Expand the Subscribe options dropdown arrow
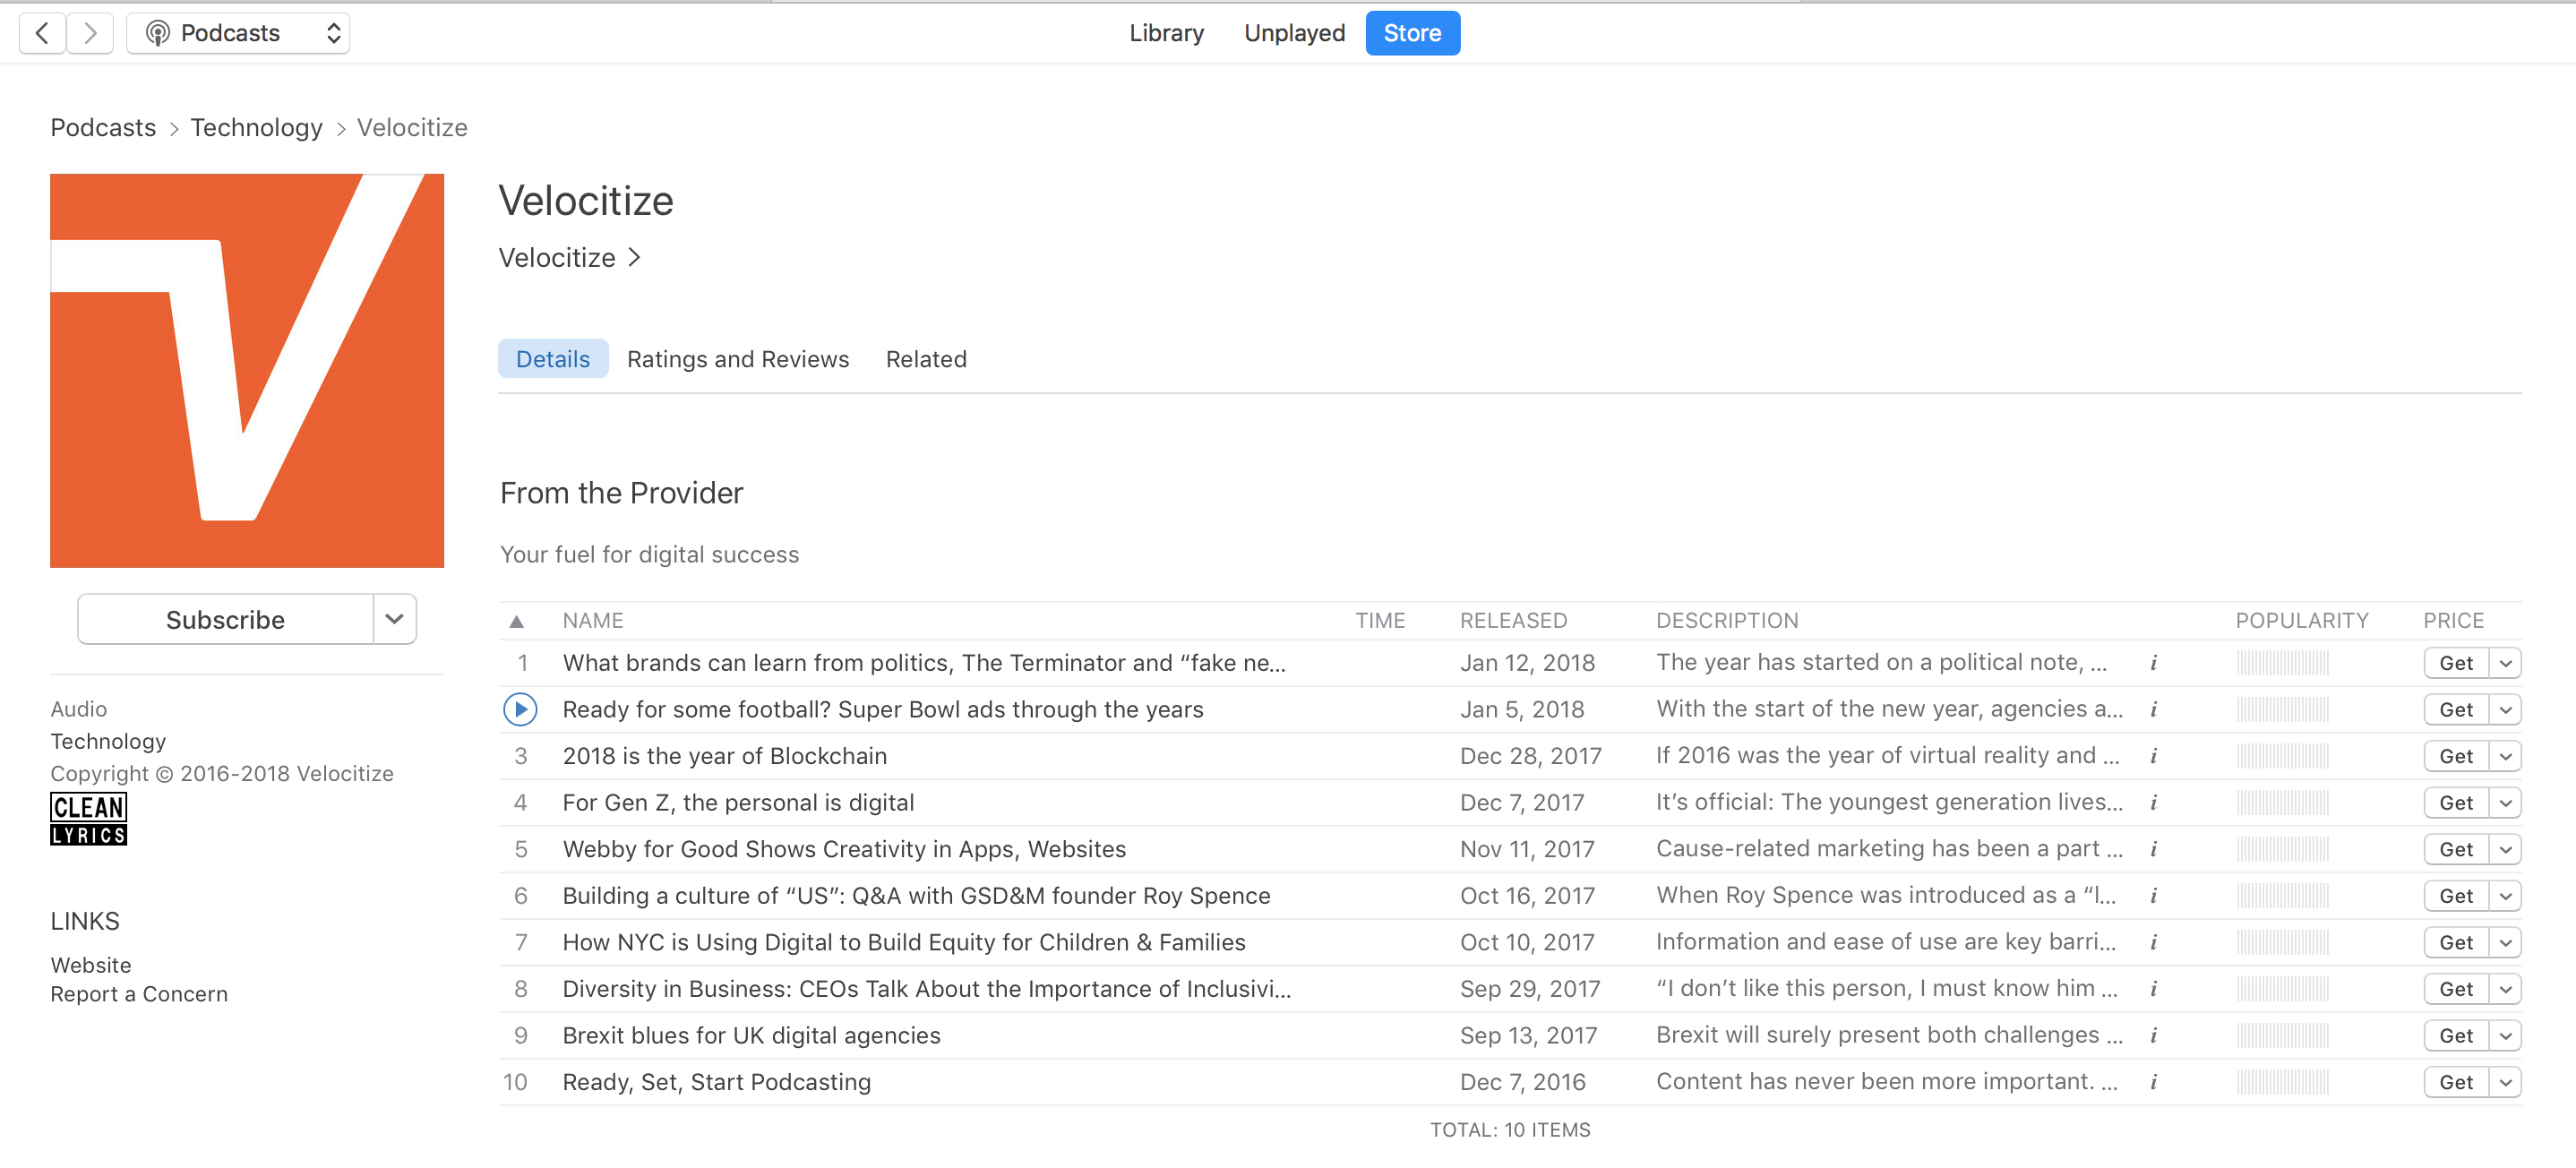2576x1168 pixels. click(x=395, y=619)
